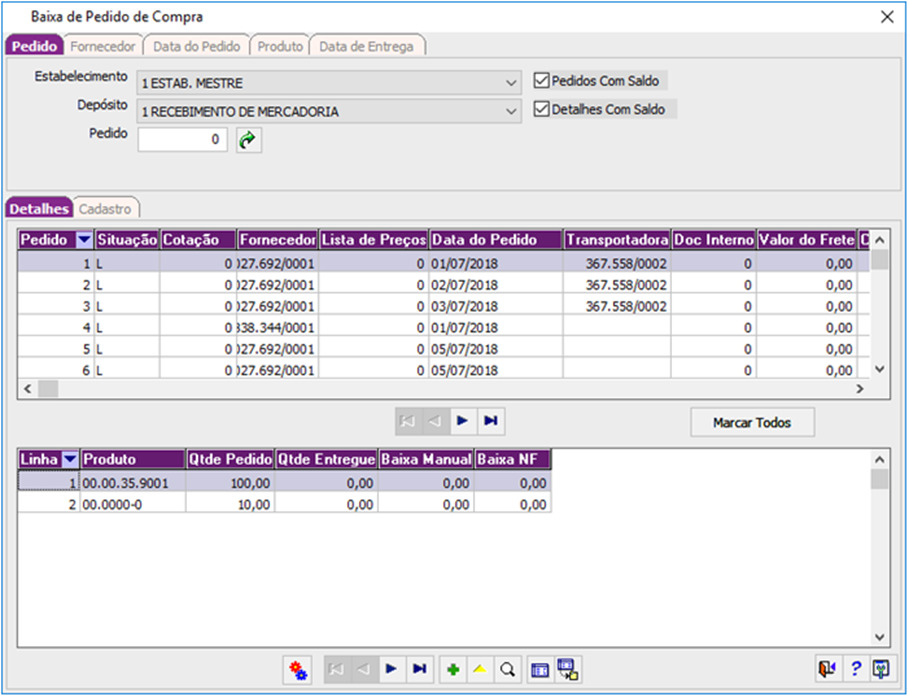Viewport: 909px width, 697px height.
Task: Click the Produto column header in items grid
Action: 133,459
